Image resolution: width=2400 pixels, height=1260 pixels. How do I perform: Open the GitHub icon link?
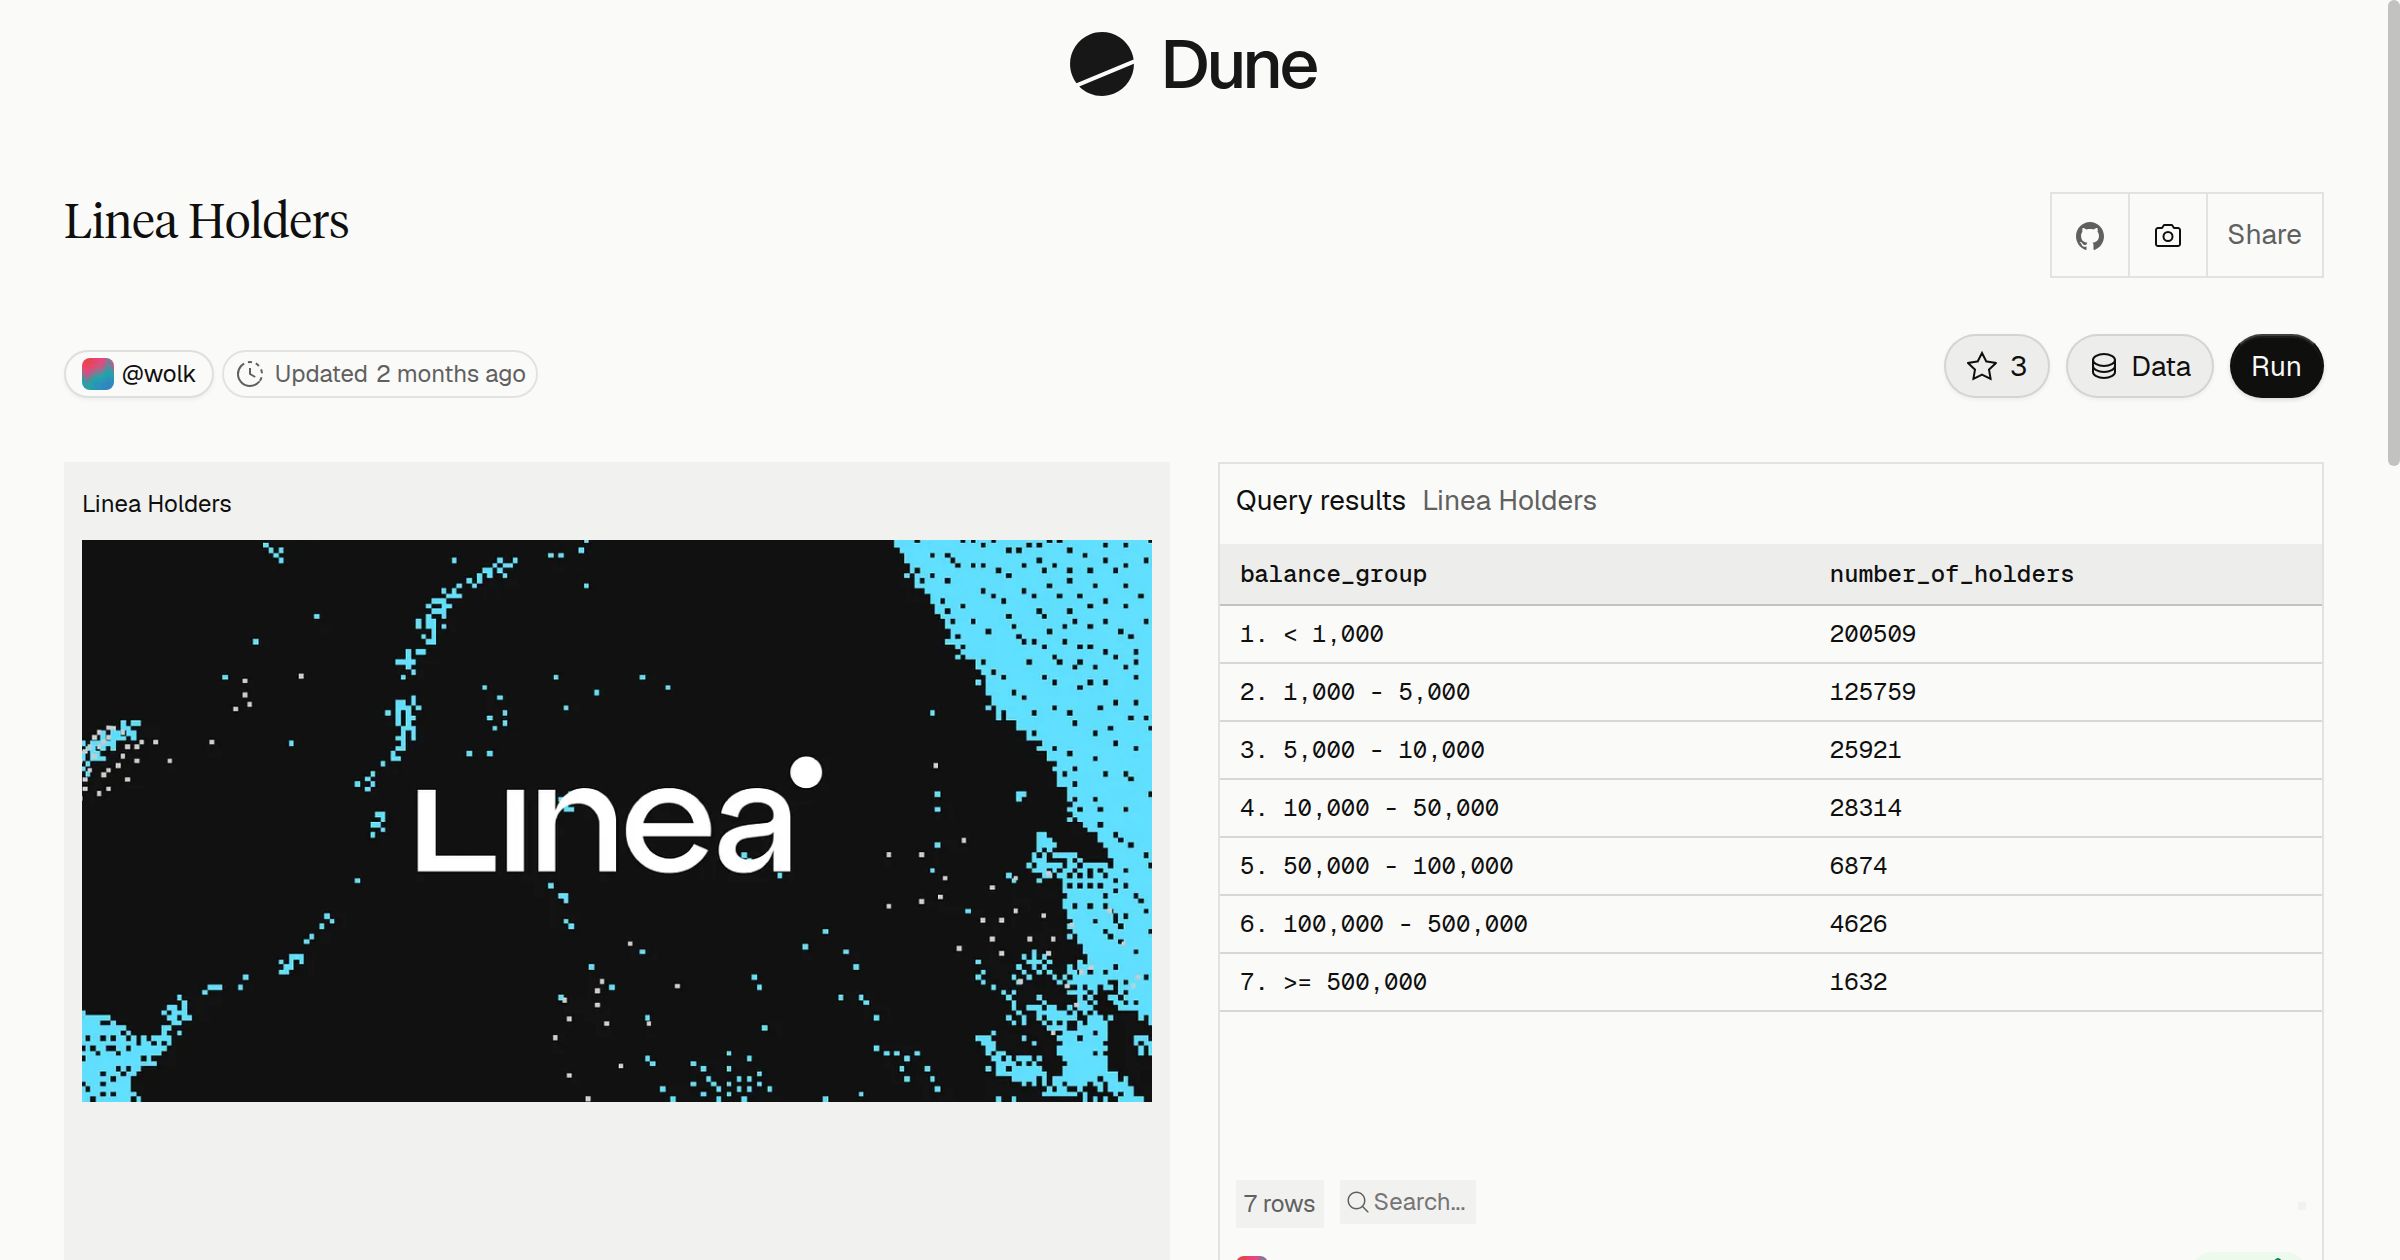tap(2089, 236)
